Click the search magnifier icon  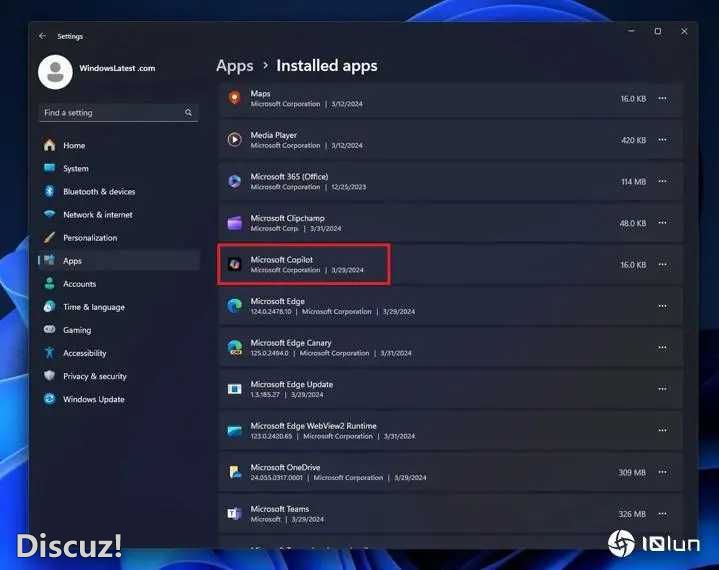[x=188, y=112]
